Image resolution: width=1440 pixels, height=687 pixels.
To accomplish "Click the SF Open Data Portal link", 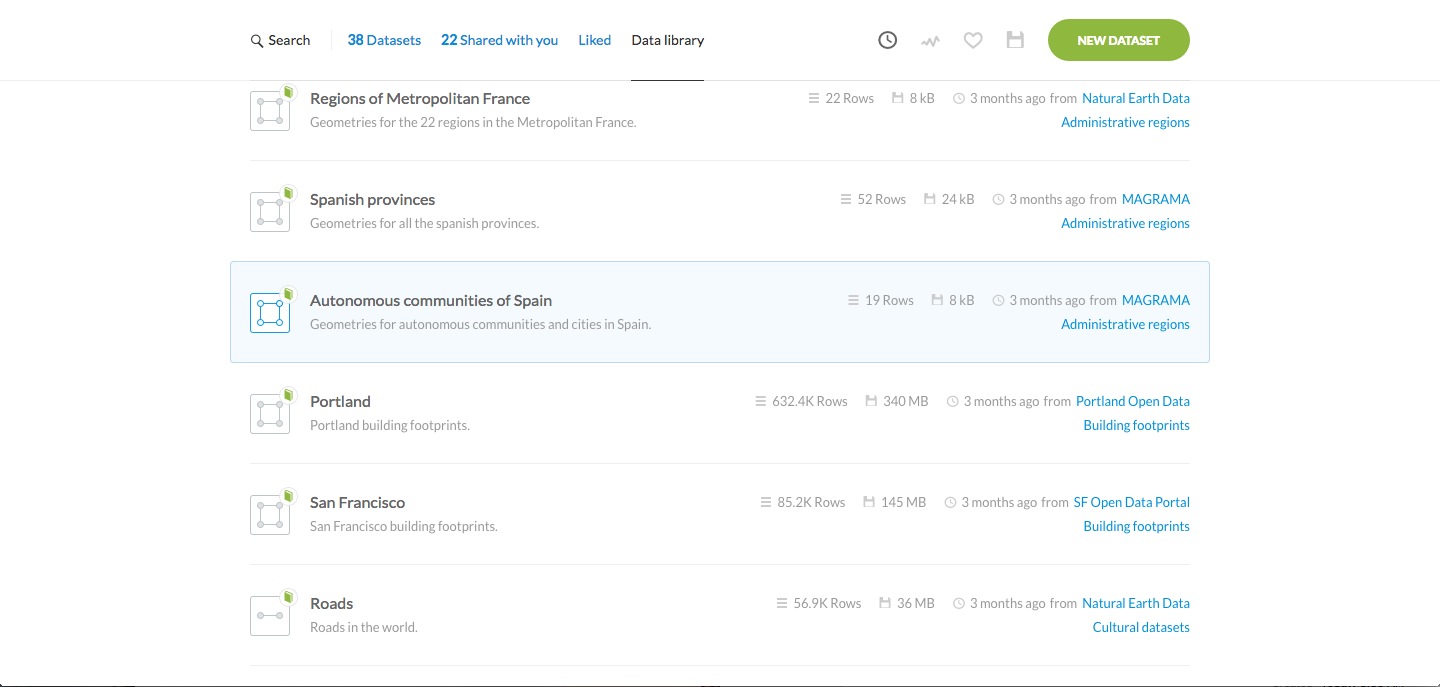I will click(x=1131, y=503).
